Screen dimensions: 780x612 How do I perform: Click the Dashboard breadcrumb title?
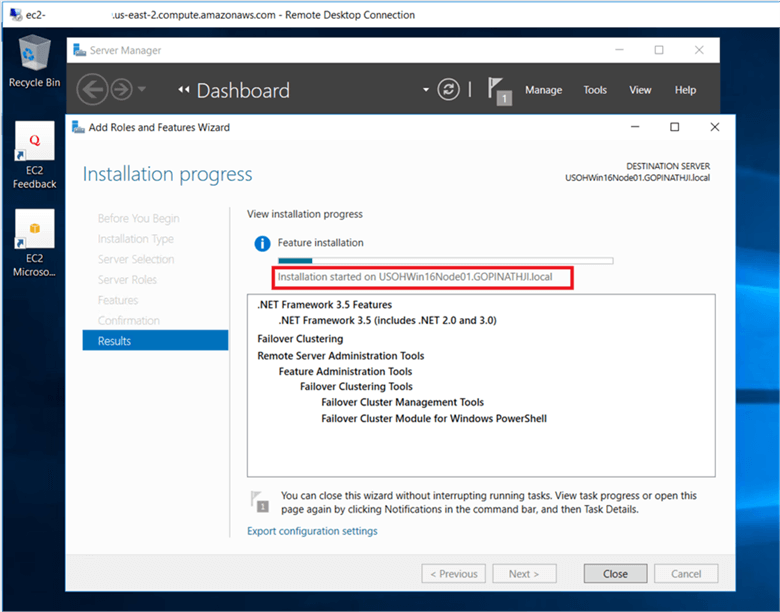coord(243,91)
